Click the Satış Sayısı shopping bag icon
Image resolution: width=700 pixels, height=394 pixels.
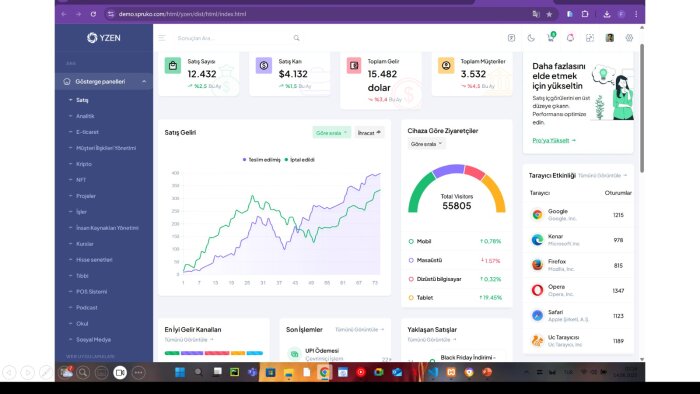(x=173, y=66)
